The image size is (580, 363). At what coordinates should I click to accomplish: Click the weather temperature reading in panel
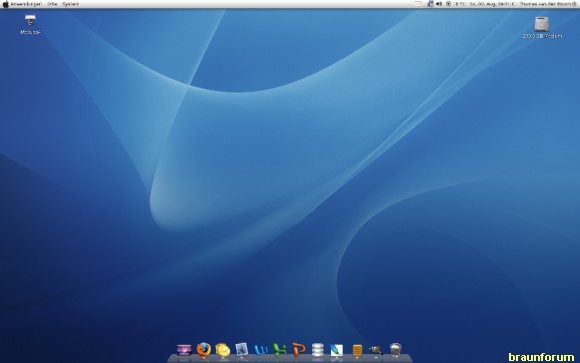coord(459,4)
